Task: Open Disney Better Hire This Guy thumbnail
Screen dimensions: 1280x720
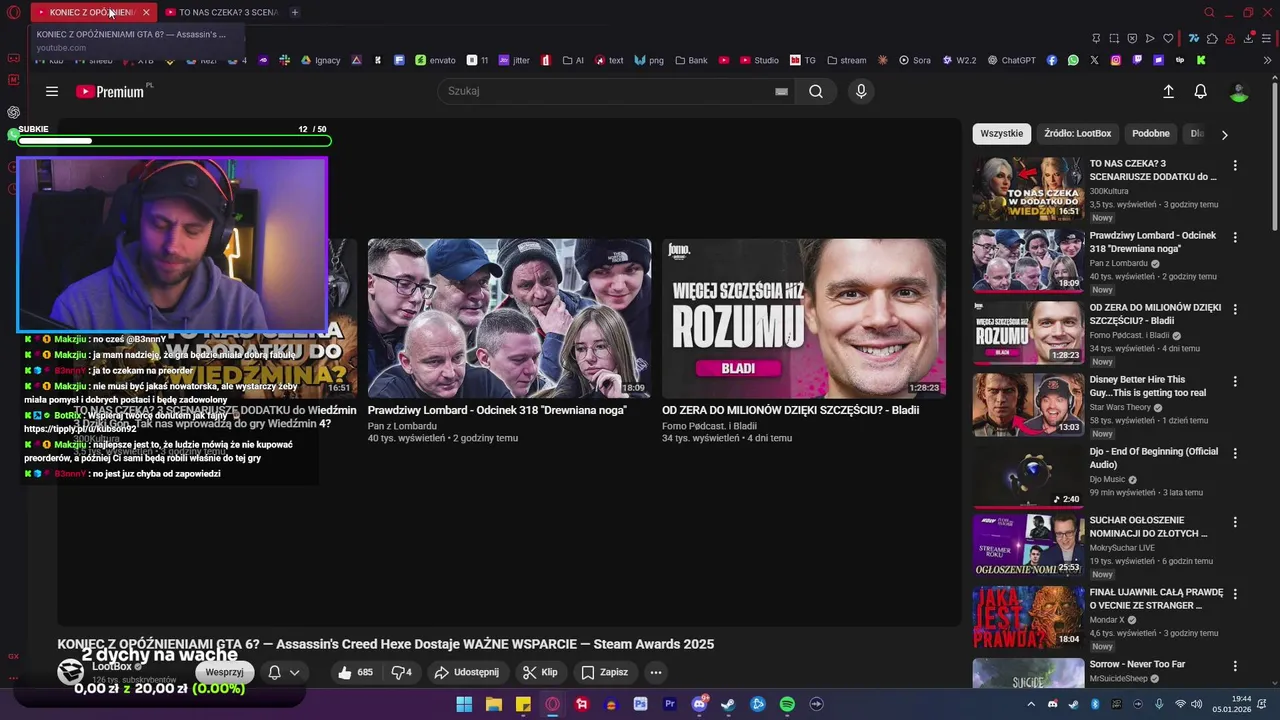Action: tap(1028, 404)
